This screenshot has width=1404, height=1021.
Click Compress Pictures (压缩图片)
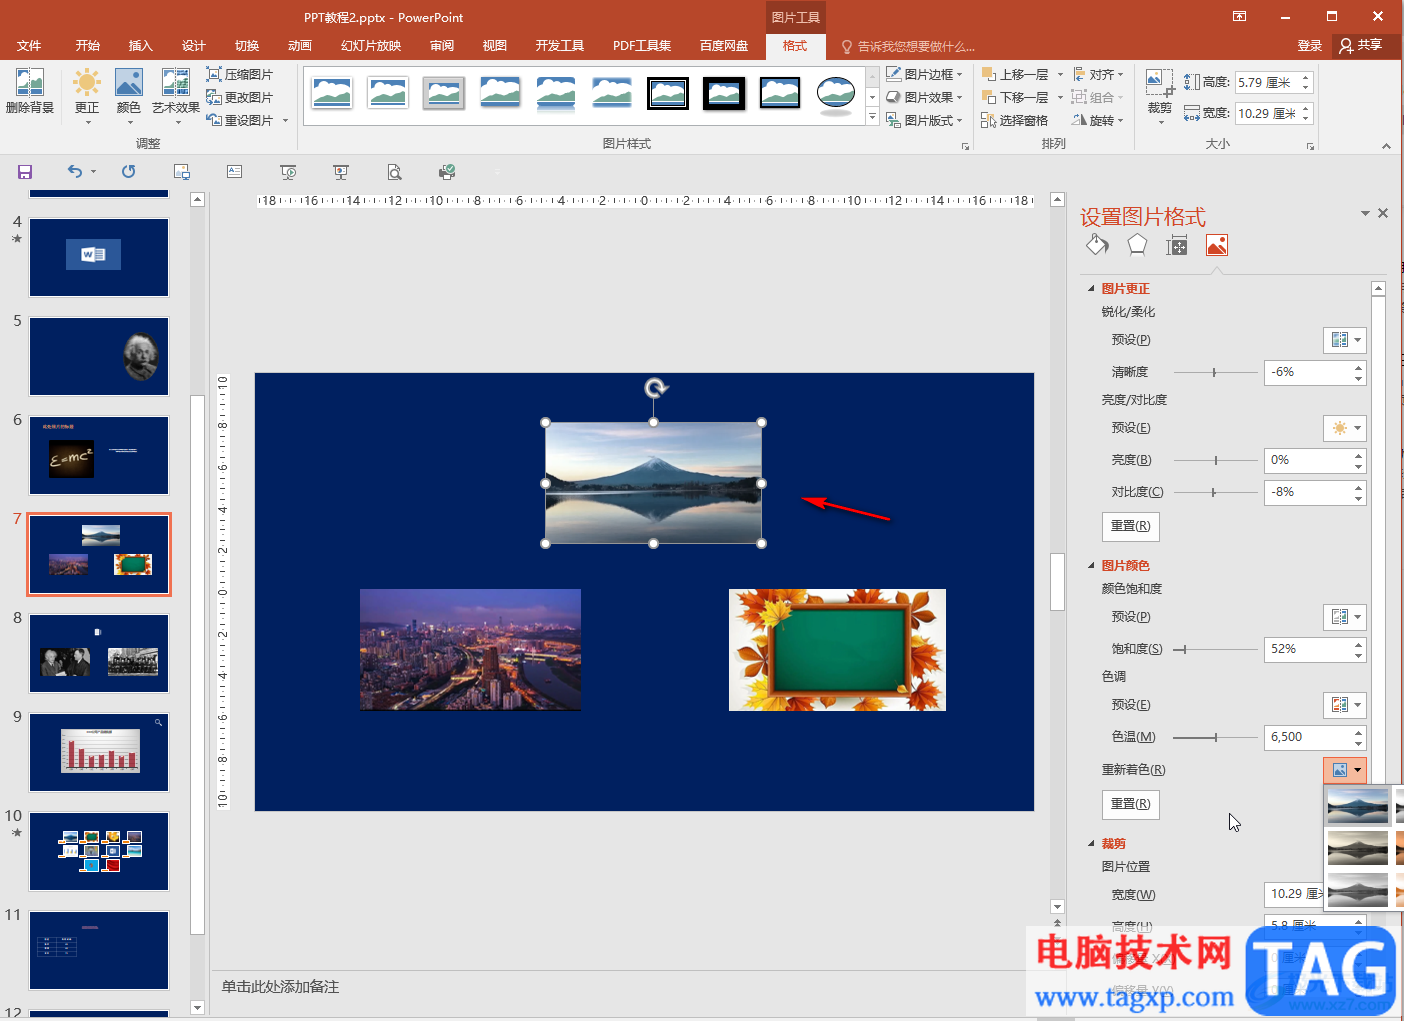pyautogui.click(x=240, y=74)
